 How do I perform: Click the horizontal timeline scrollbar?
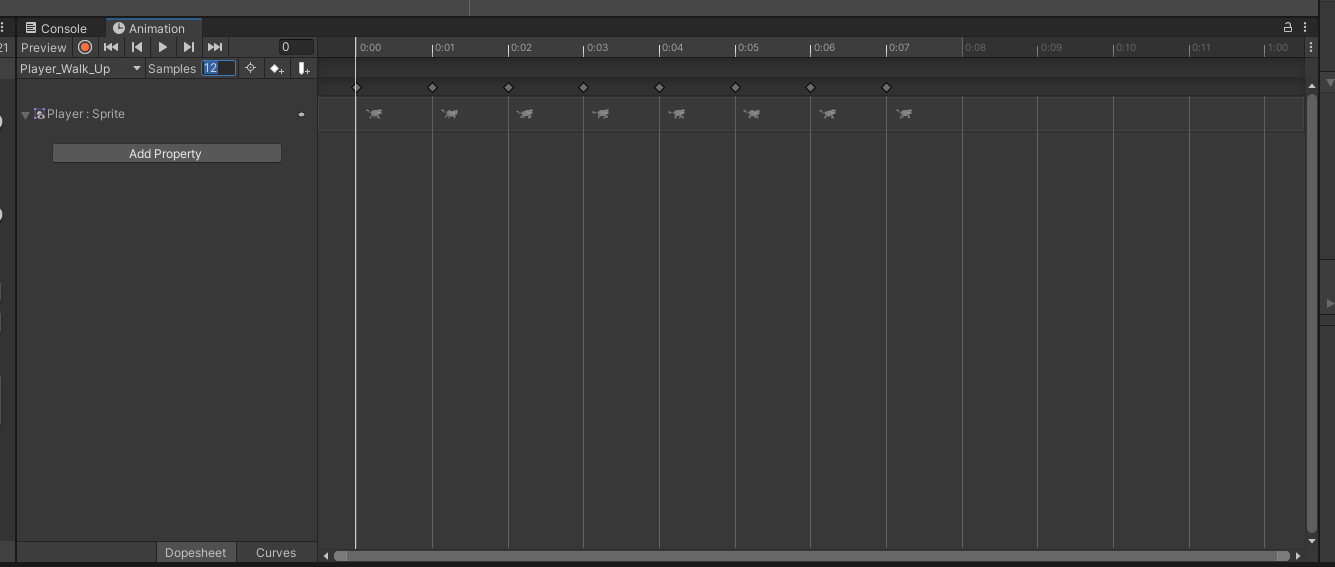[811, 555]
